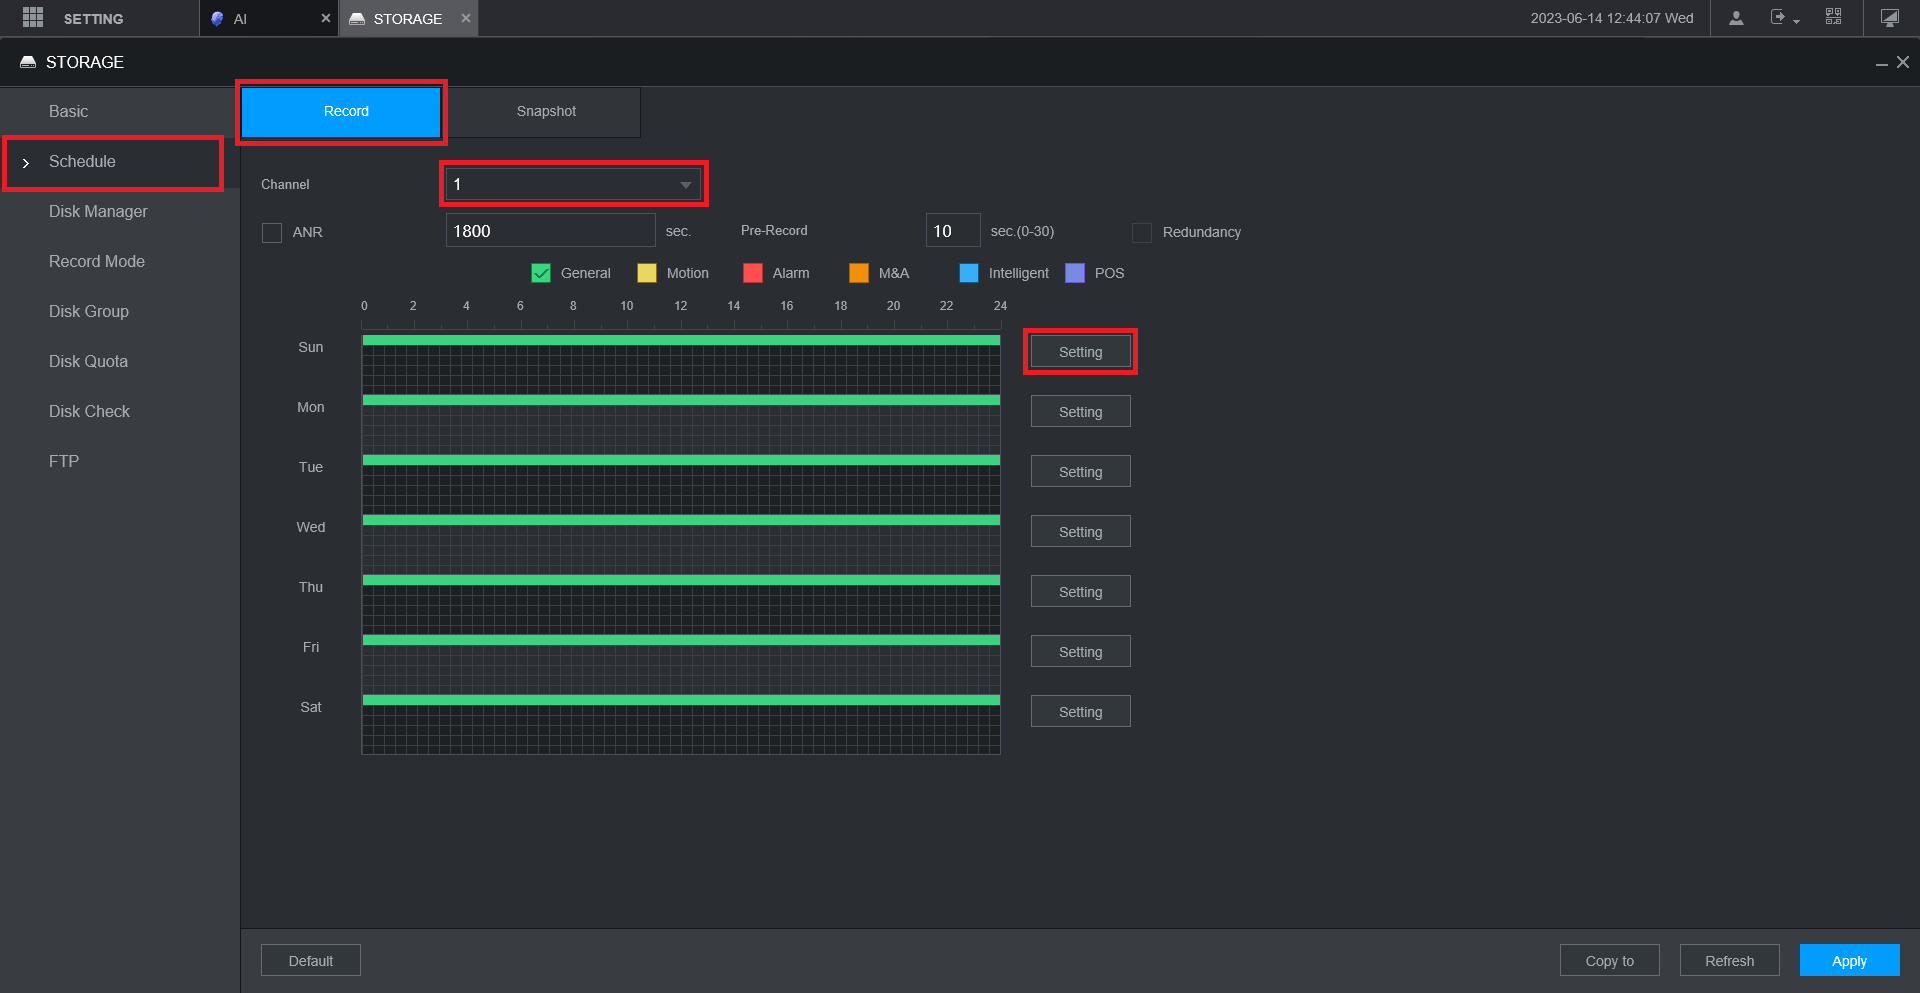
Task: Open the live view monitor icon
Action: click(x=1889, y=18)
